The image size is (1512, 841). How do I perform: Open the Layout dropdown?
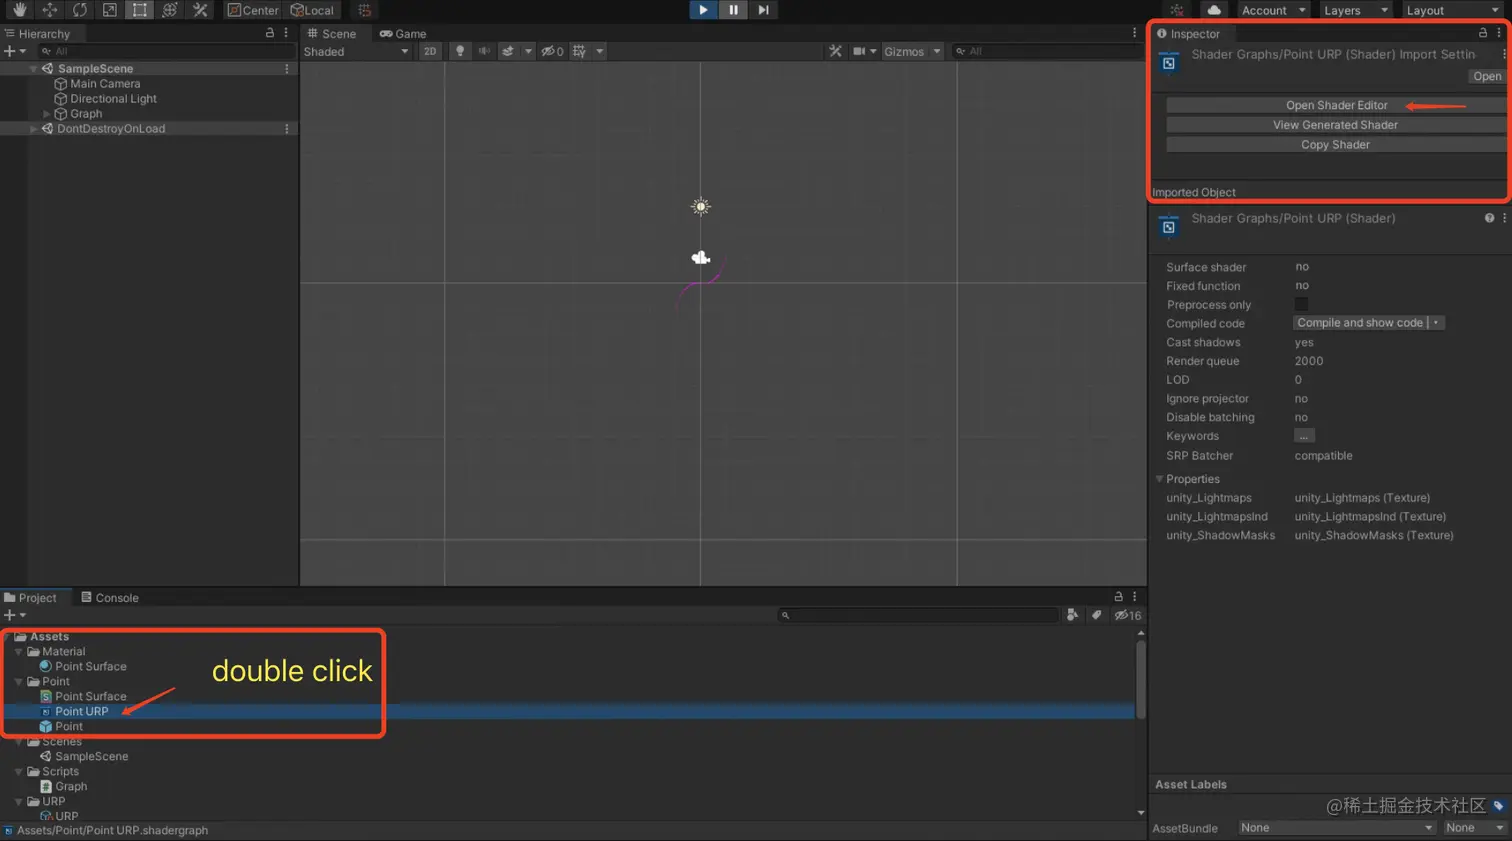[1452, 10]
